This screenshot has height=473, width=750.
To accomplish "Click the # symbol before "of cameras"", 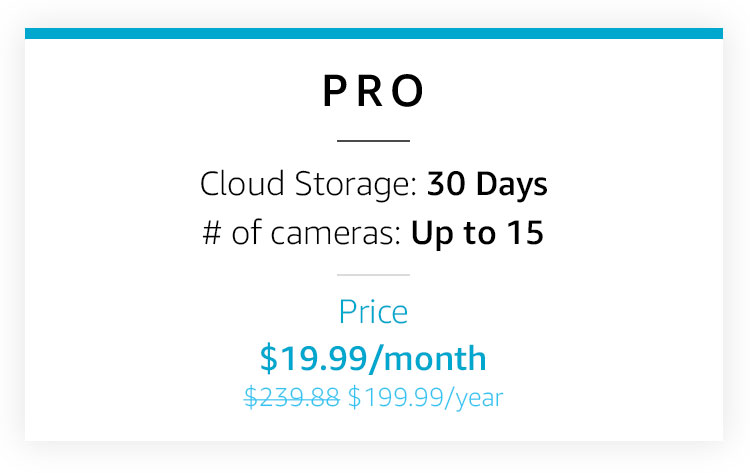I will tap(211, 234).
